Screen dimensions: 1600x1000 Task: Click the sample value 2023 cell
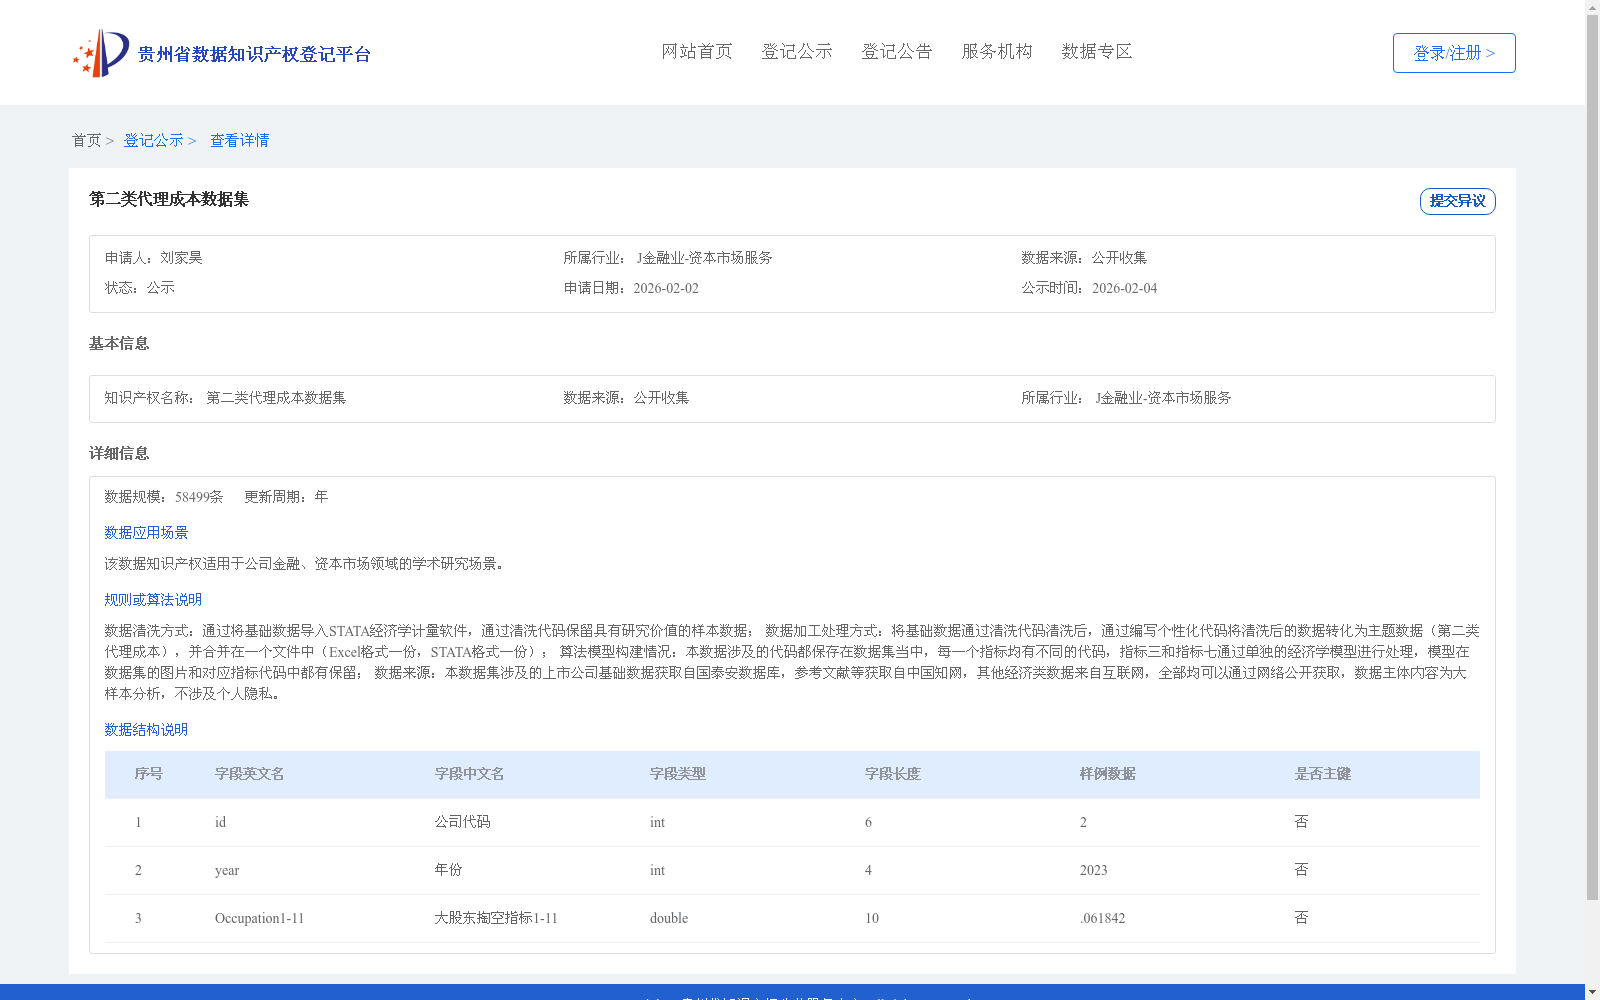point(1094,870)
